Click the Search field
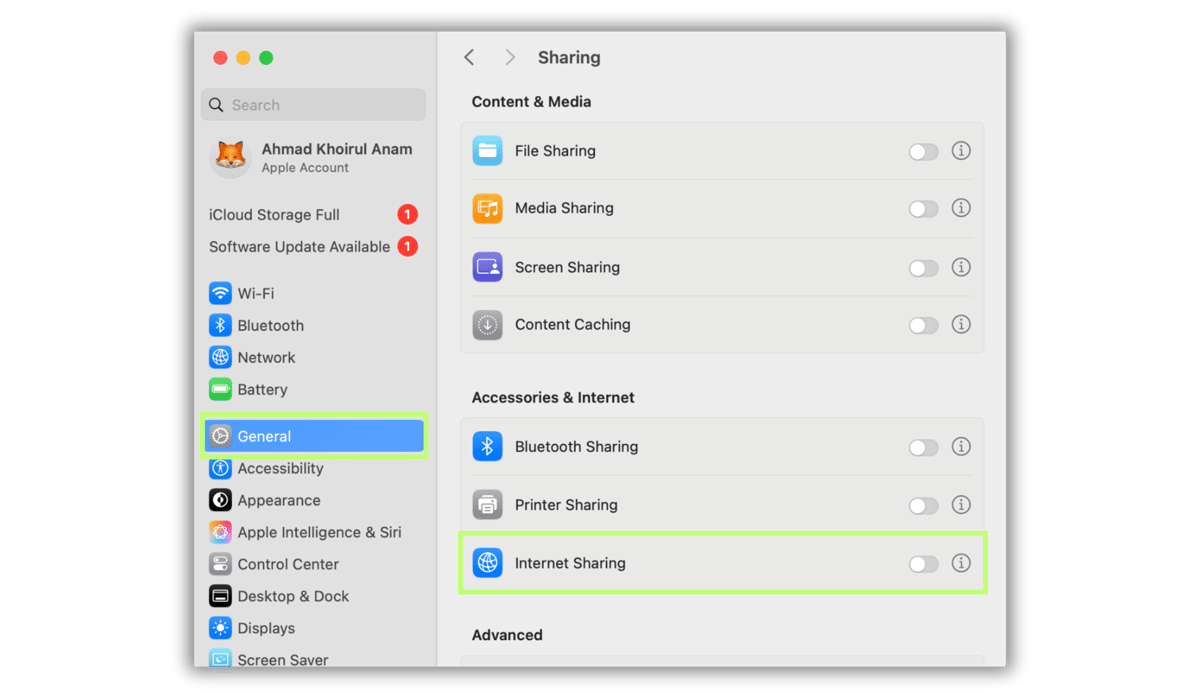Screen dimensions: 1200x698 [x=314, y=105]
